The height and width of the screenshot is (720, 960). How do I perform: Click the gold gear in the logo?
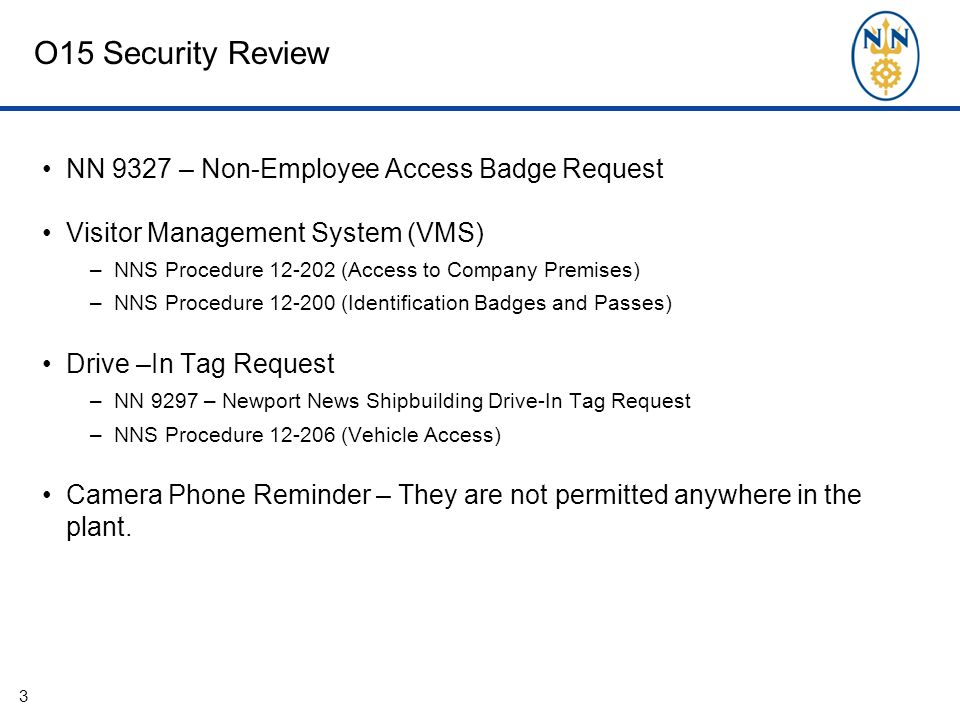click(885, 75)
